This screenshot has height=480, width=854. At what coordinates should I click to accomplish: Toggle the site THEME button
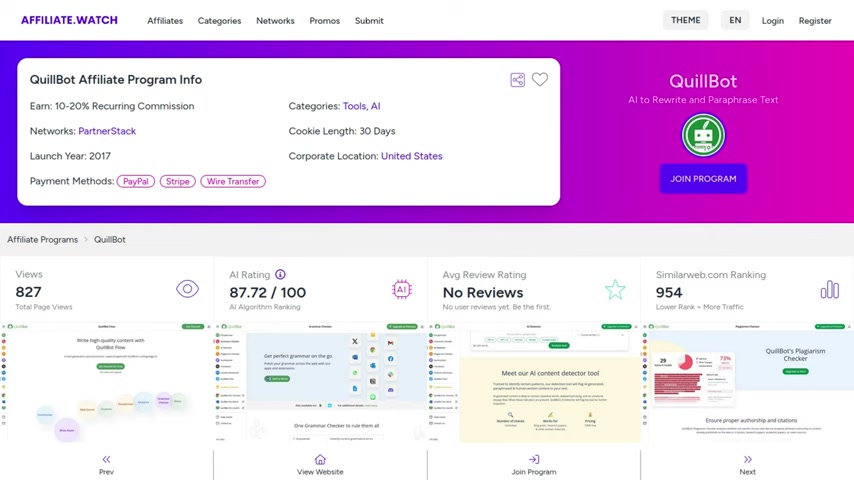pyautogui.click(x=686, y=20)
